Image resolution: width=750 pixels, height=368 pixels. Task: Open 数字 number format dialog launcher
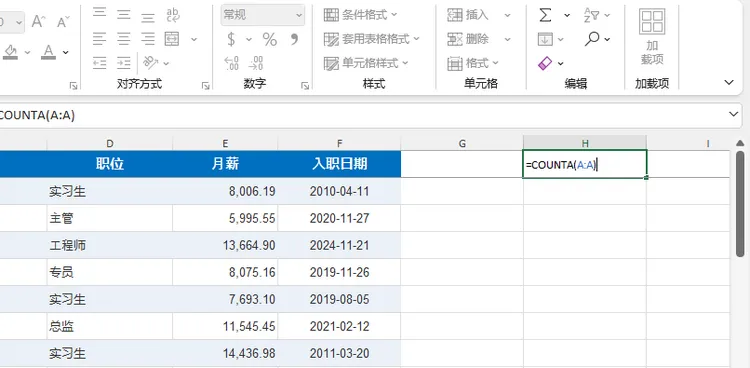(305, 86)
